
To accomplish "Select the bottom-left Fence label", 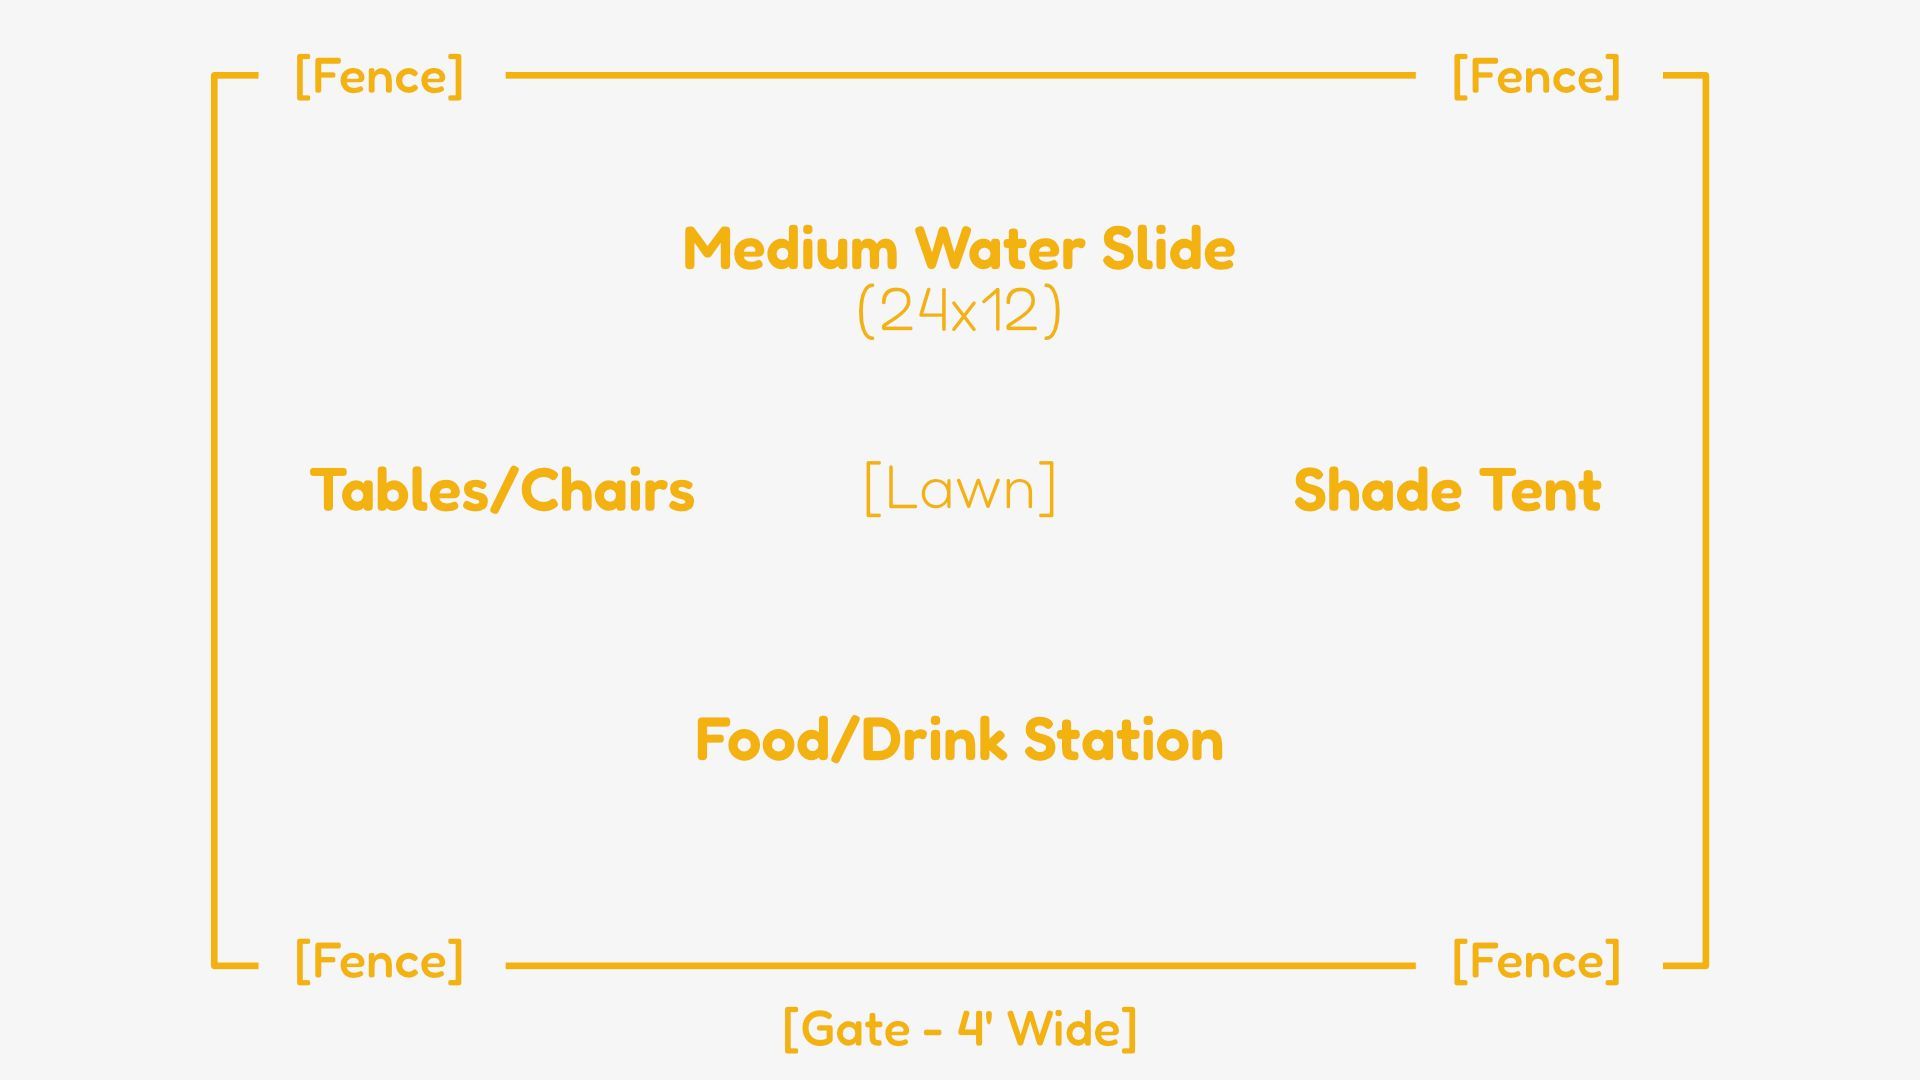I will point(380,961).
